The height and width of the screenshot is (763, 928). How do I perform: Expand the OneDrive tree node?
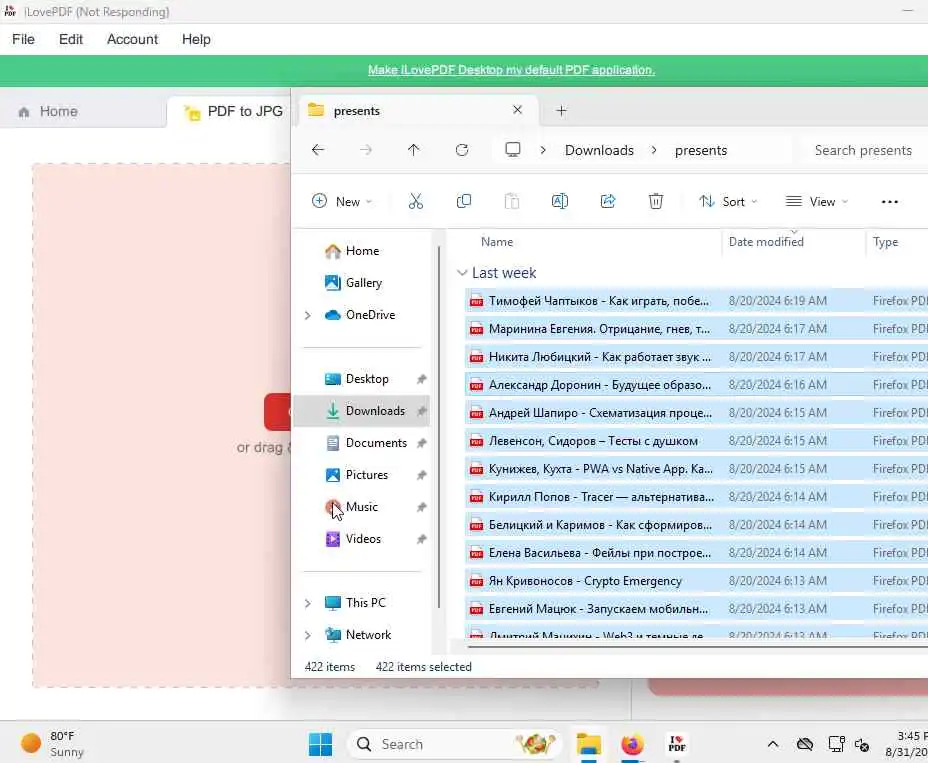308,315
